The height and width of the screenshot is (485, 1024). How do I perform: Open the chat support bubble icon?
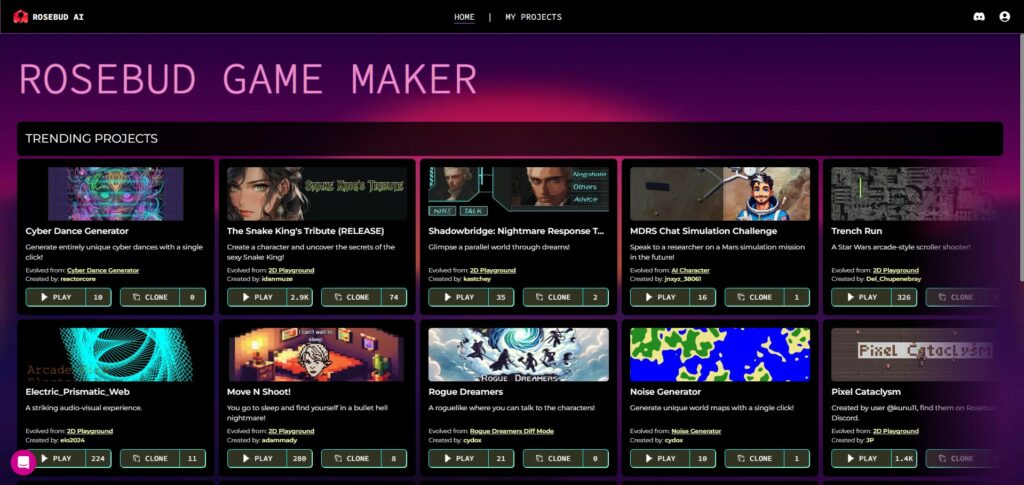(x=23, y=462)
